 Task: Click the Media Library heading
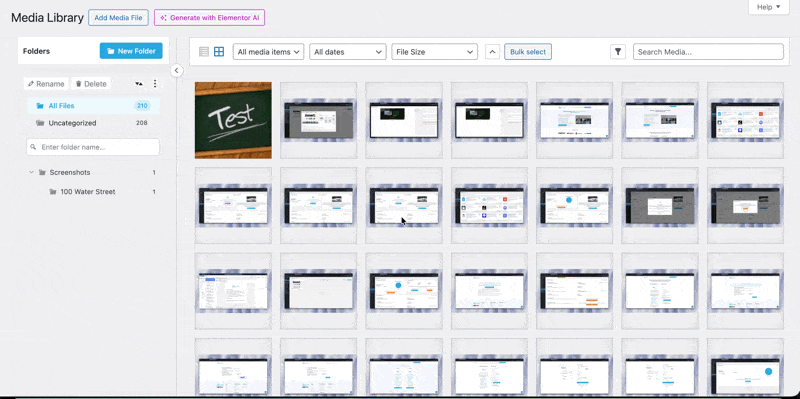[47, 17]
